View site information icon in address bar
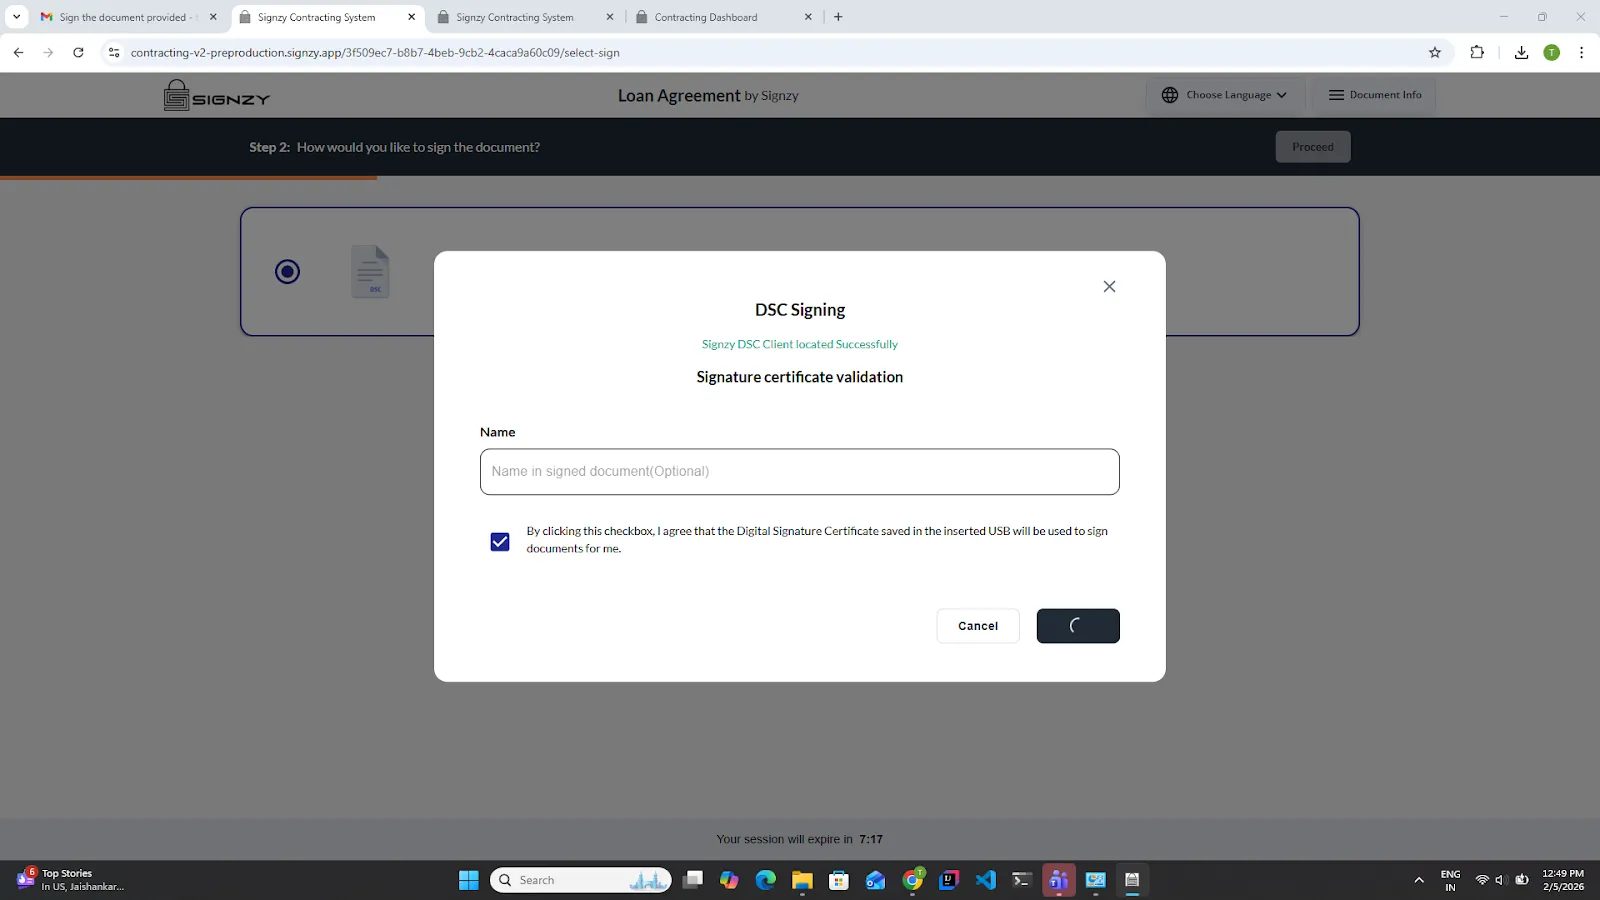This screenshot has height=900, width=1600. click(113, 53)
